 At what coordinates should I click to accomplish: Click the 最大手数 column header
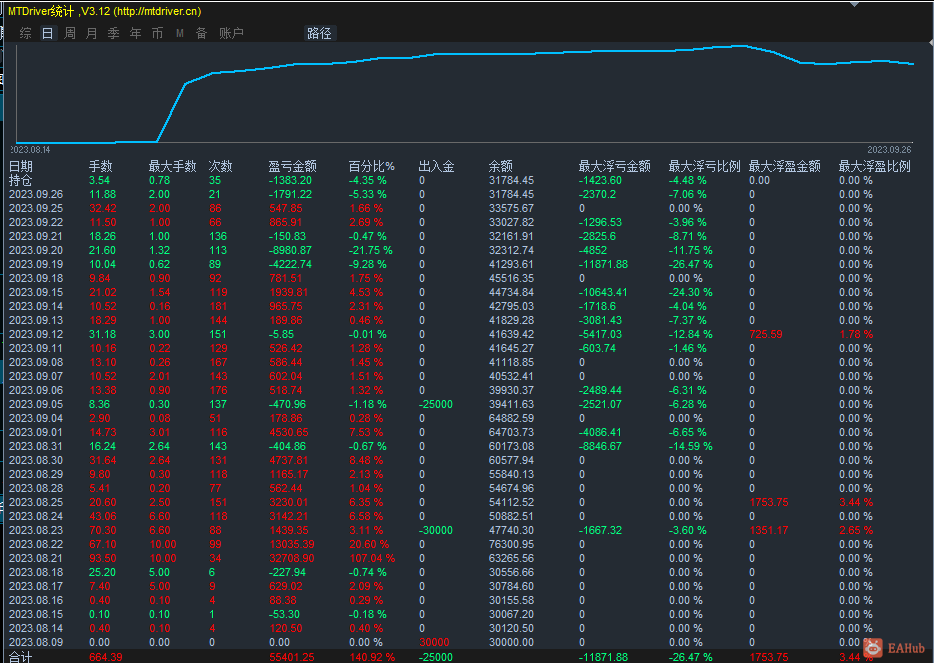(x=173, y=166)
